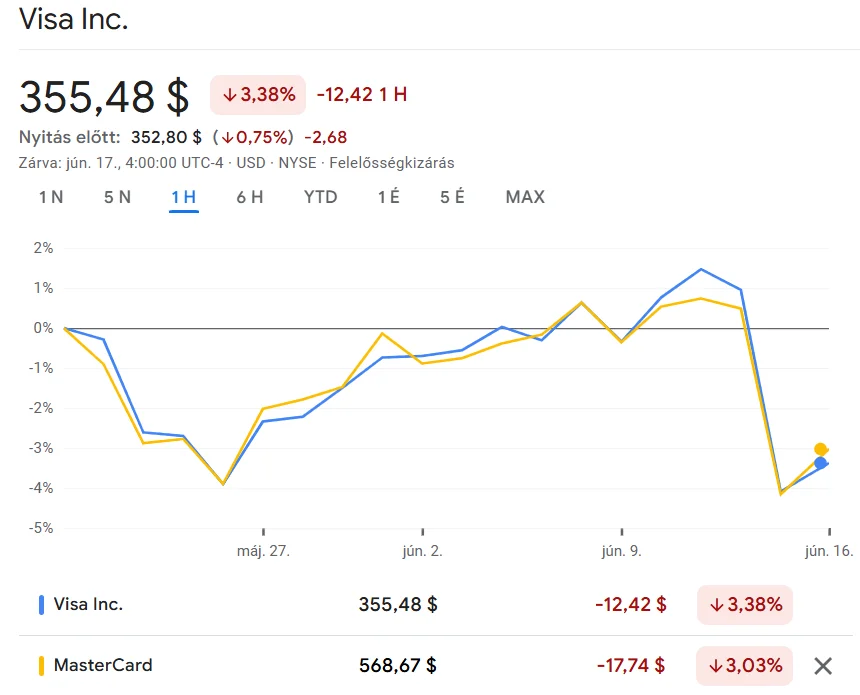This screenshot has width=860, height=695.
Task: Open the 6 H range tab
Action: [x=250, y=197]
